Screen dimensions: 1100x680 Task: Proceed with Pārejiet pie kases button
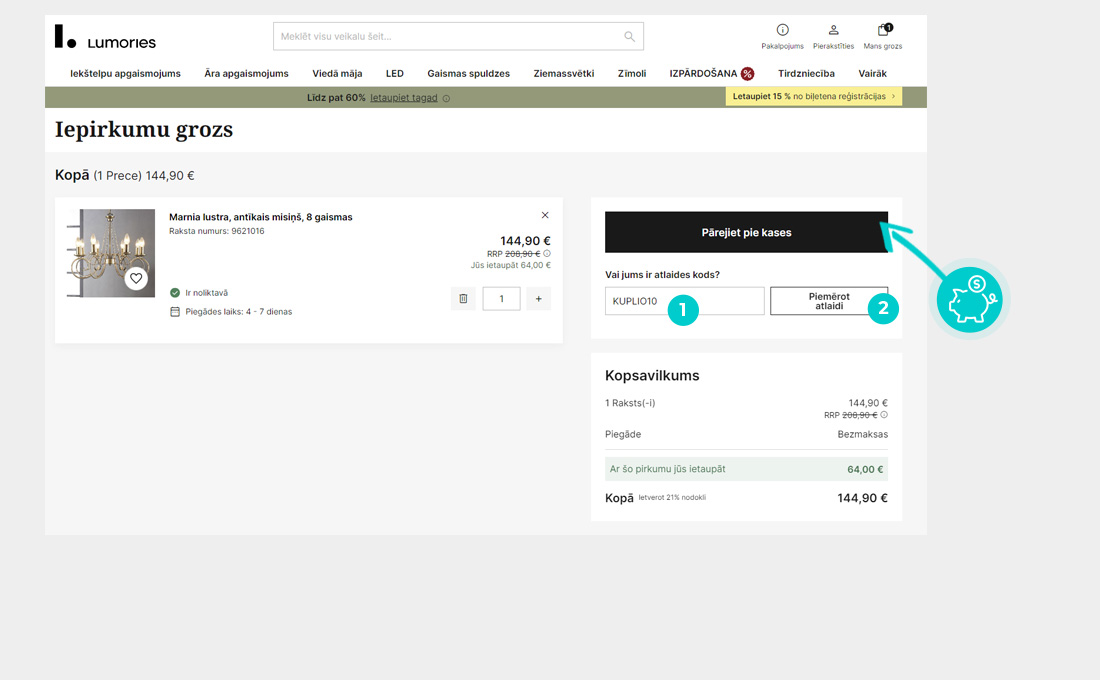746,232
